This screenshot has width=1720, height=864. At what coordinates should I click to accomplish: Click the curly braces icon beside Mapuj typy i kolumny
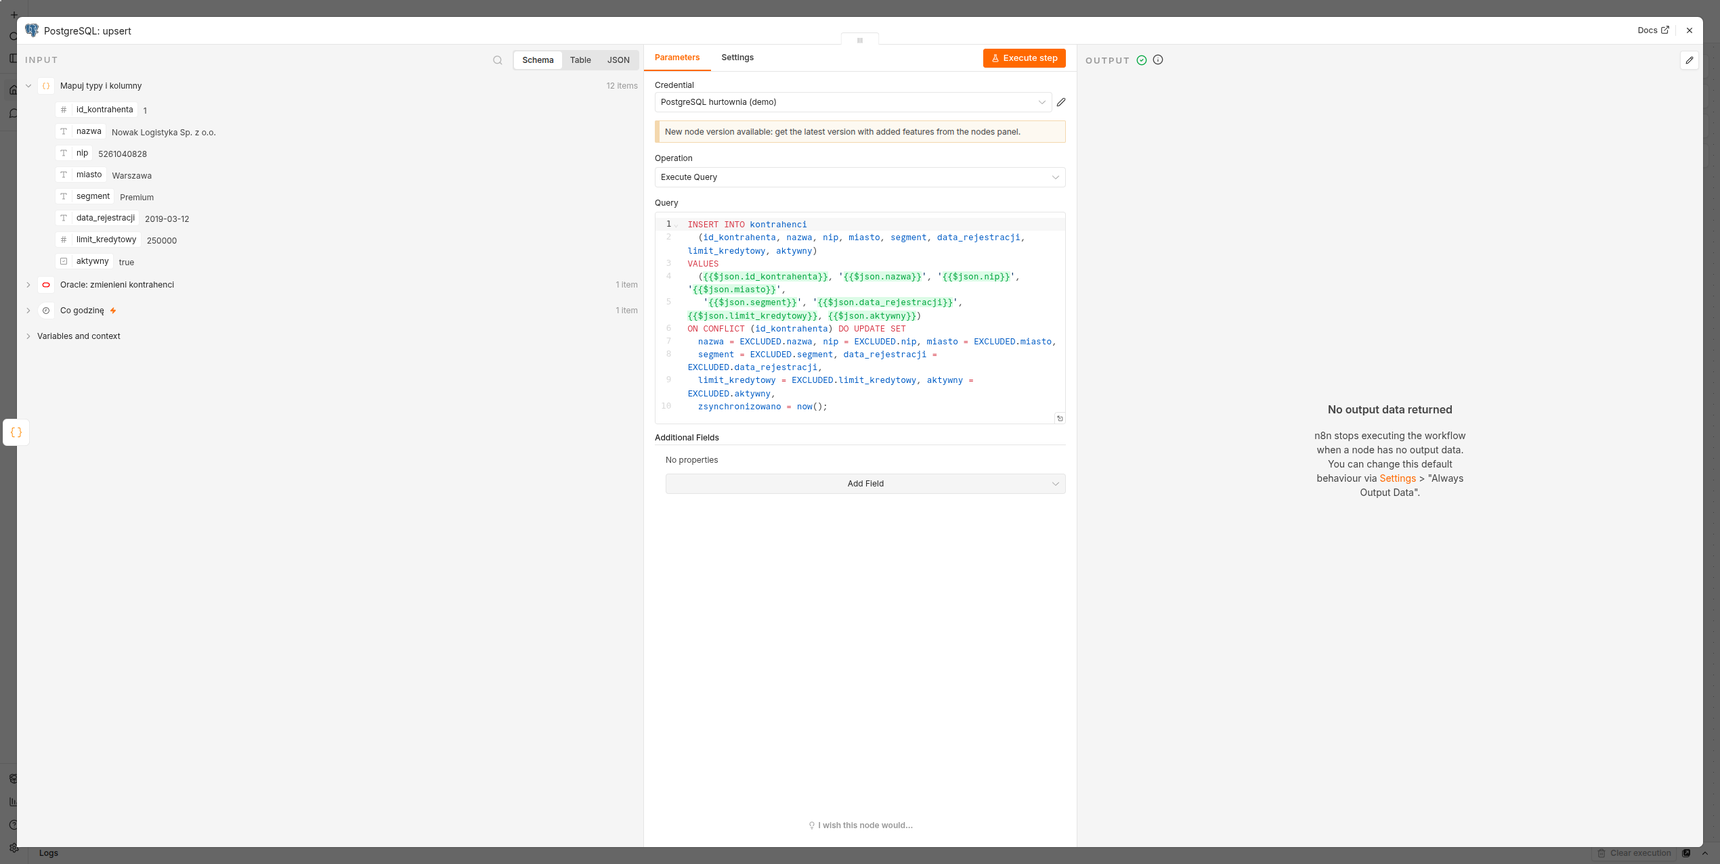pos(46,86)
